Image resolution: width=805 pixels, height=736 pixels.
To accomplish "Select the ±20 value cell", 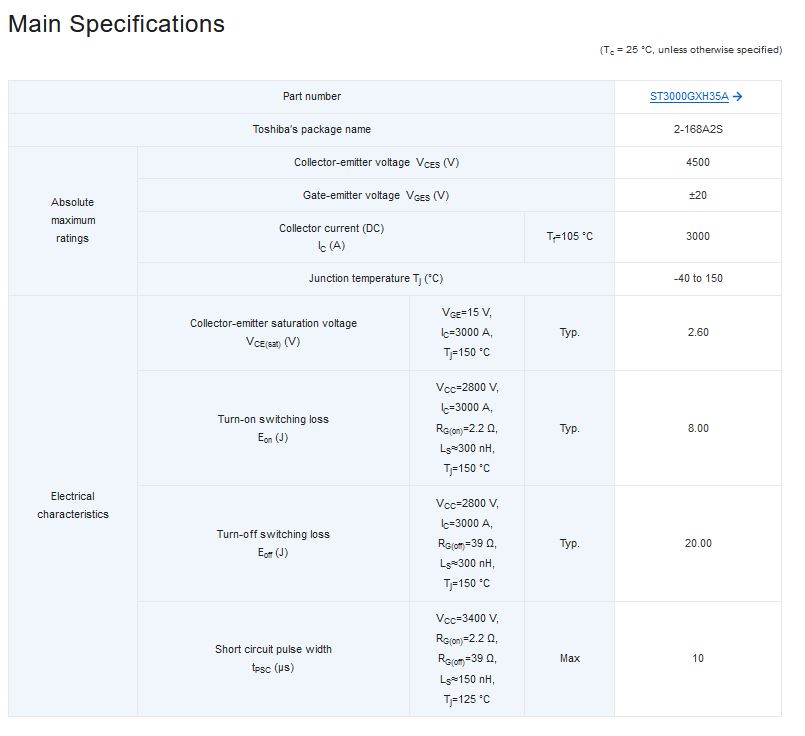I will coord(698,196).
